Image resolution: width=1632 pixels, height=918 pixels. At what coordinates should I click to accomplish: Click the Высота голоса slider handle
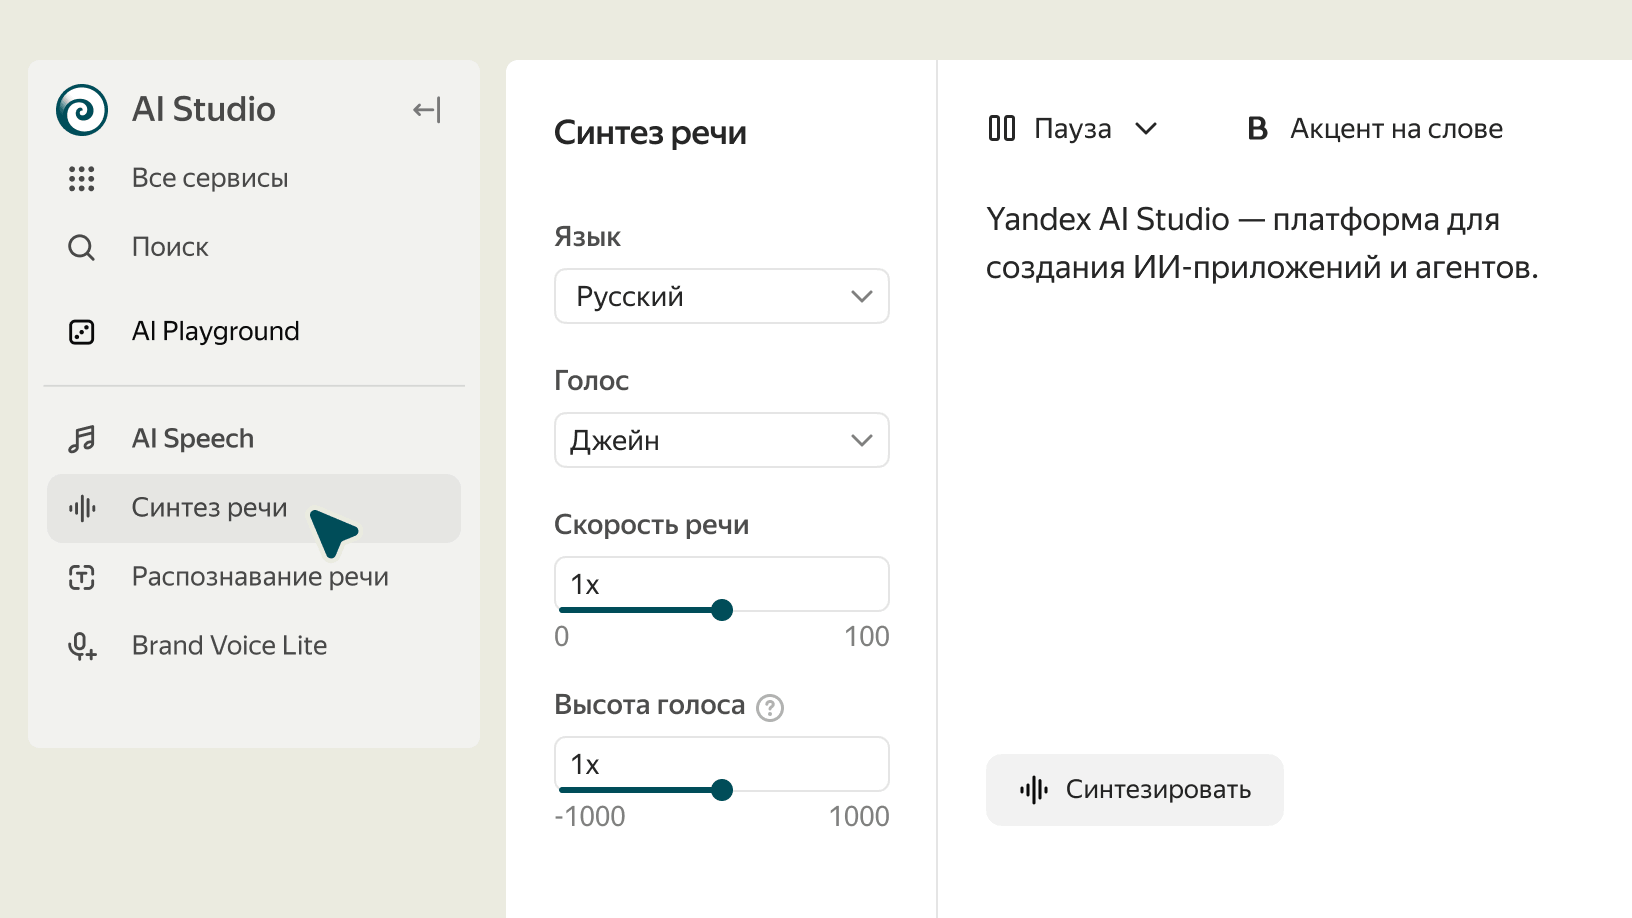(722, 790)
